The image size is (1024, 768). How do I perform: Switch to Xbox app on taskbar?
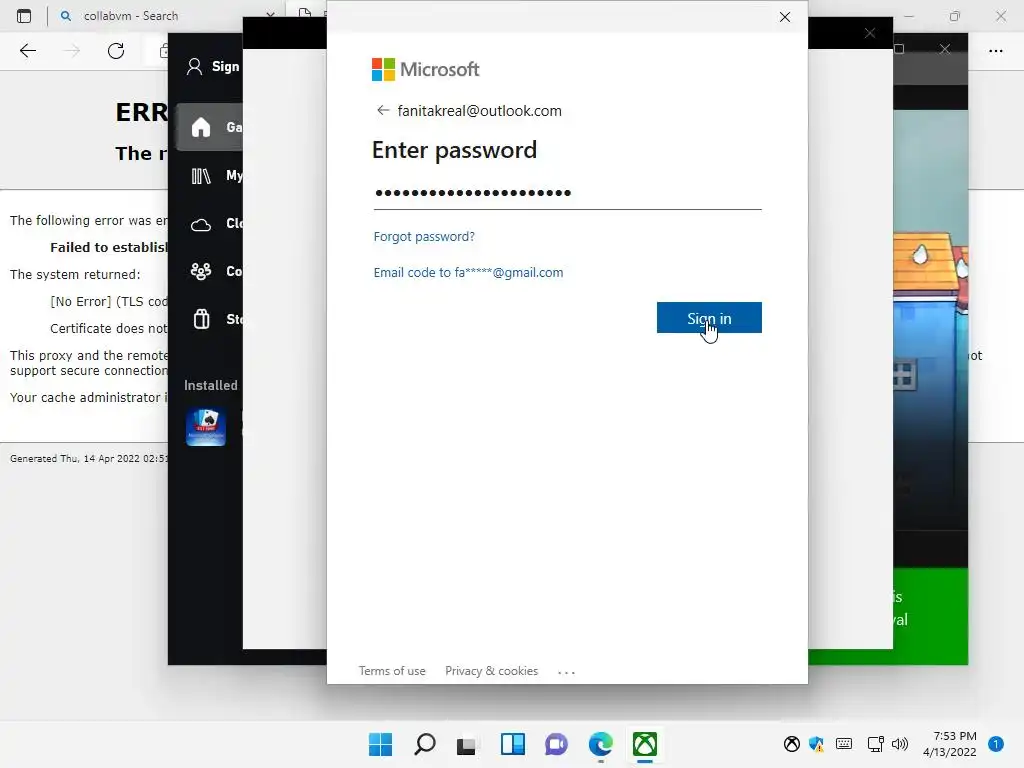[x=645, y=744]
